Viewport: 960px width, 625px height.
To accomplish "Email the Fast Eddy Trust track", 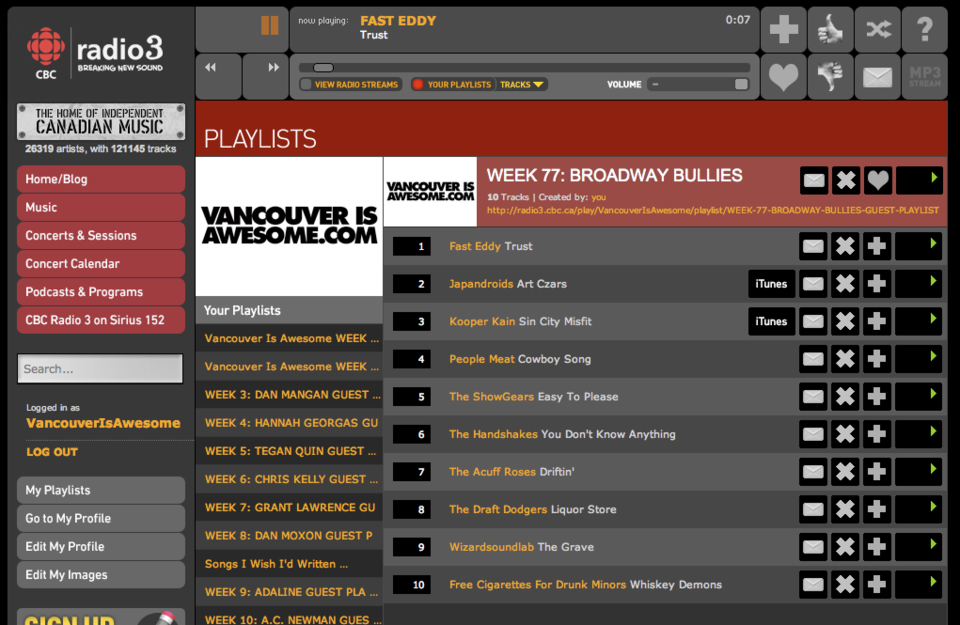I will click(x=813, y=246).
